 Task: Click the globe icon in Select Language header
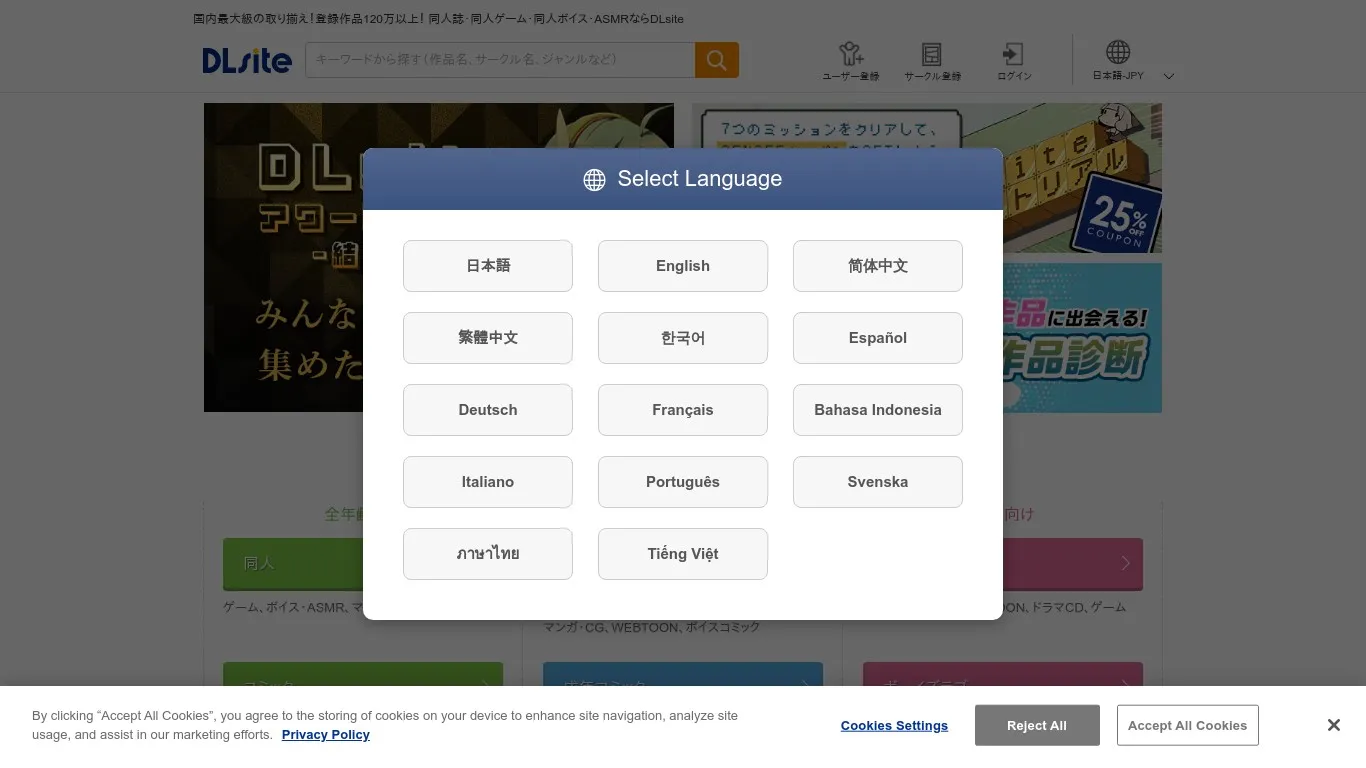point(594,179)
